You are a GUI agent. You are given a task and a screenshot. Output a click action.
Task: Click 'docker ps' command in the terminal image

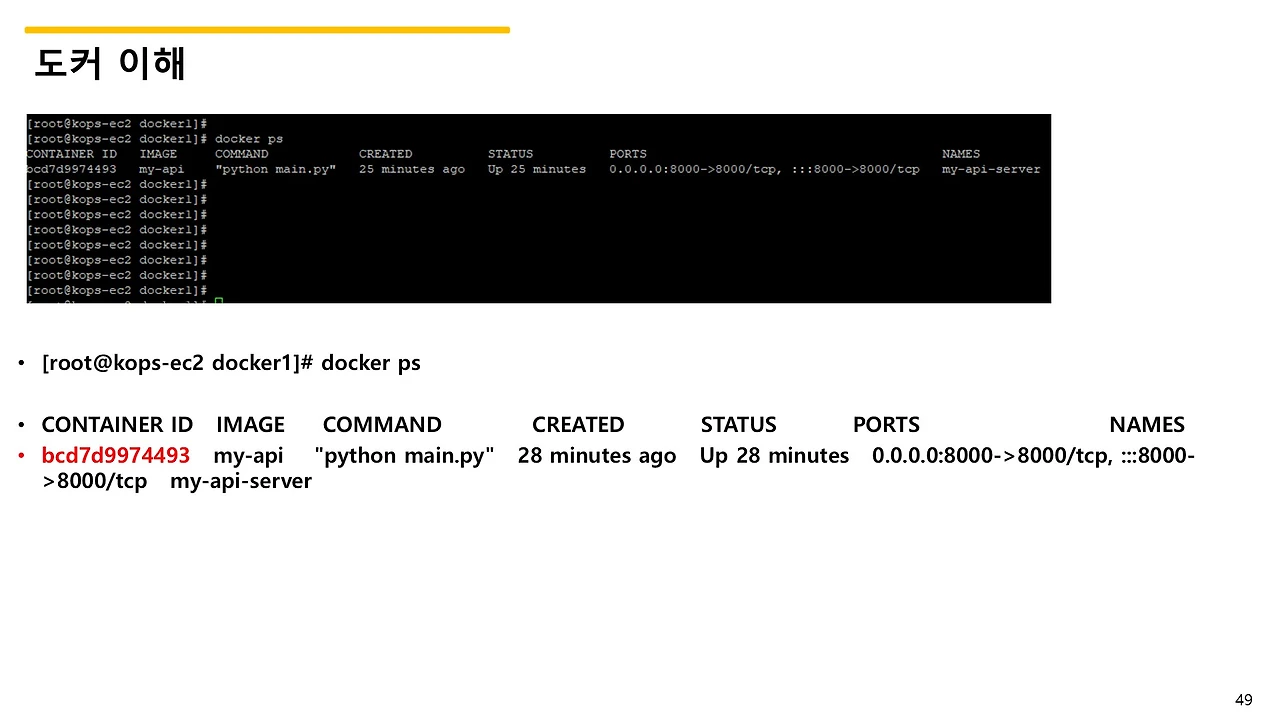[x=249, y=139]
